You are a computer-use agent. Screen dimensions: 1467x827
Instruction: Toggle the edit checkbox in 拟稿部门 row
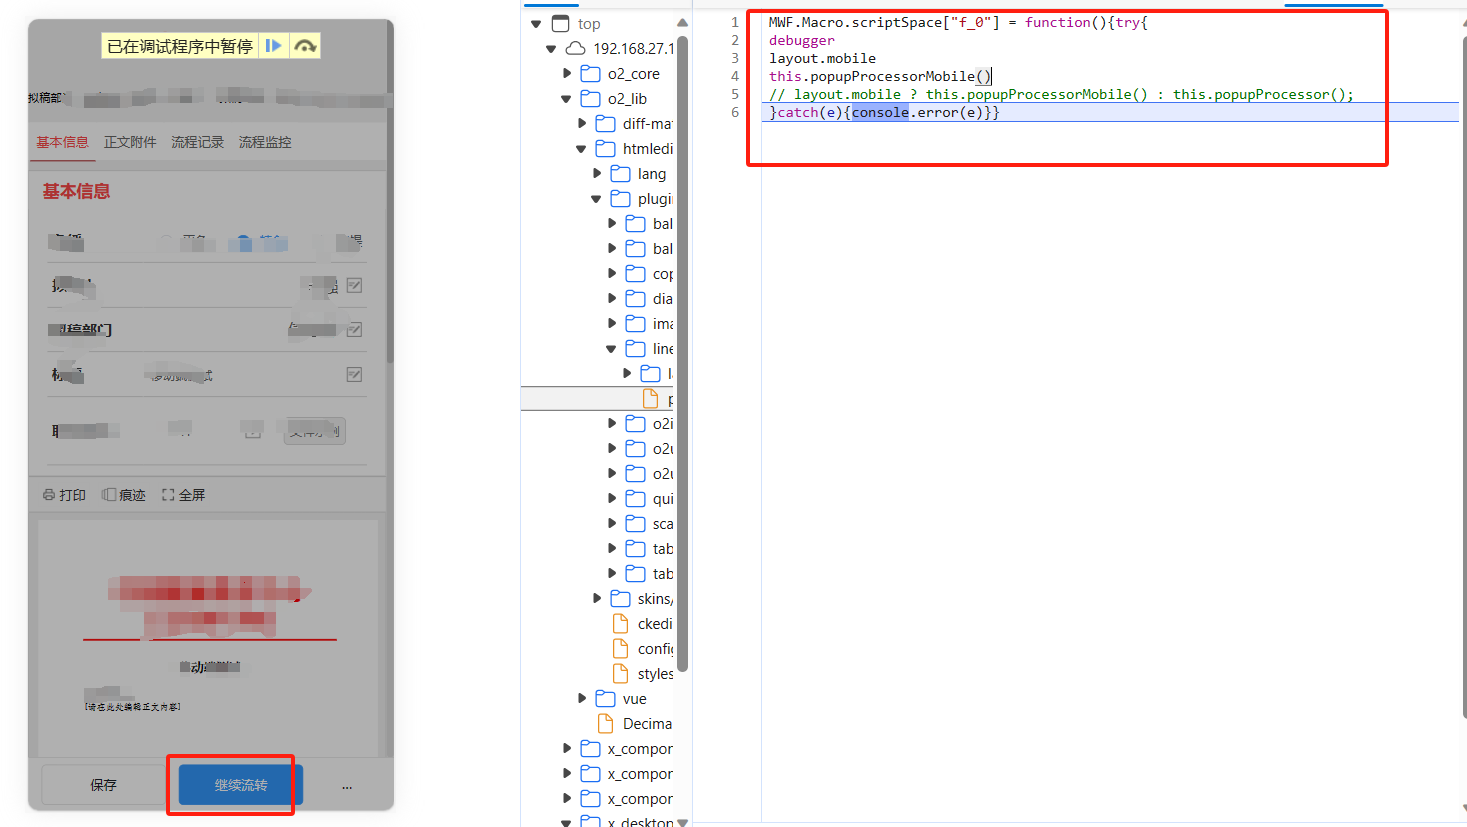pos(354,330)
